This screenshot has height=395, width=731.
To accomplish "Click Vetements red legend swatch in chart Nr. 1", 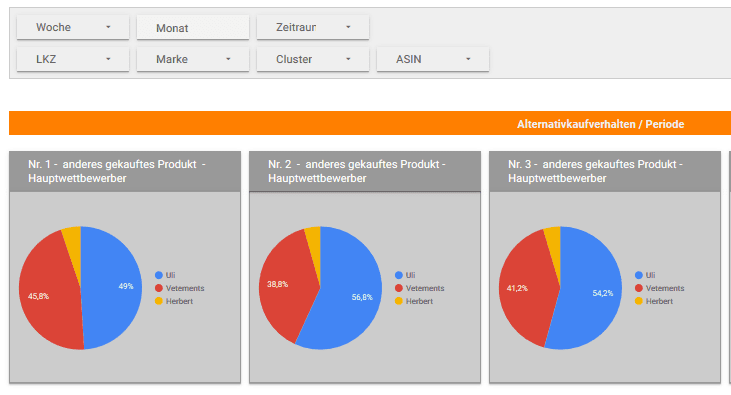I will coord(159,288).
